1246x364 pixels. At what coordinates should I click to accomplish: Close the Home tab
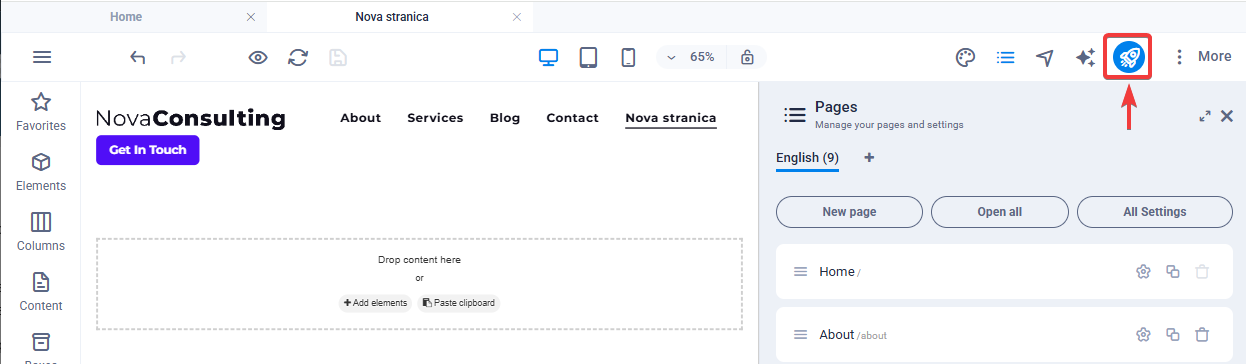(x=250, y=17)
